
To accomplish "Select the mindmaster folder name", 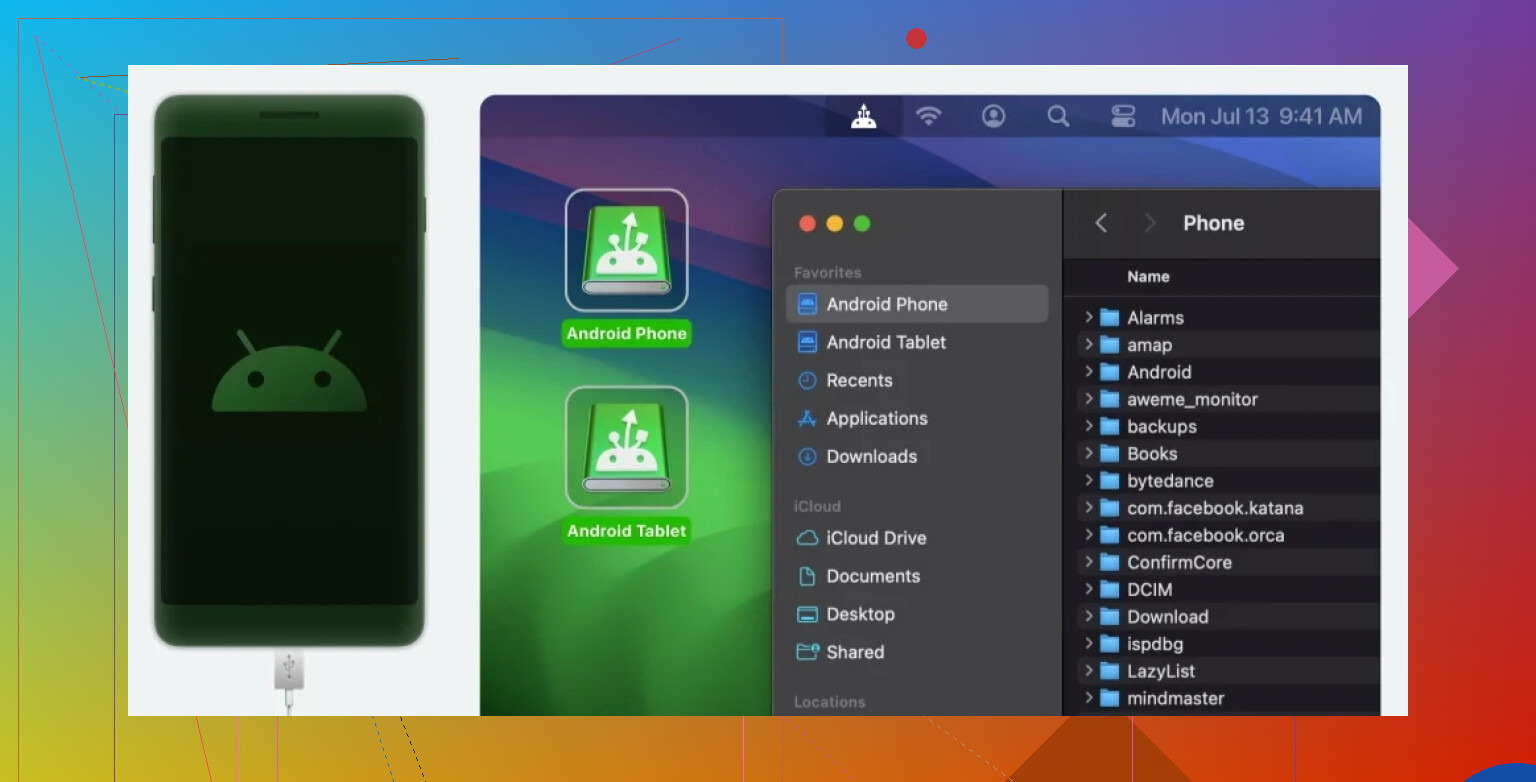I will [1175, 698].
